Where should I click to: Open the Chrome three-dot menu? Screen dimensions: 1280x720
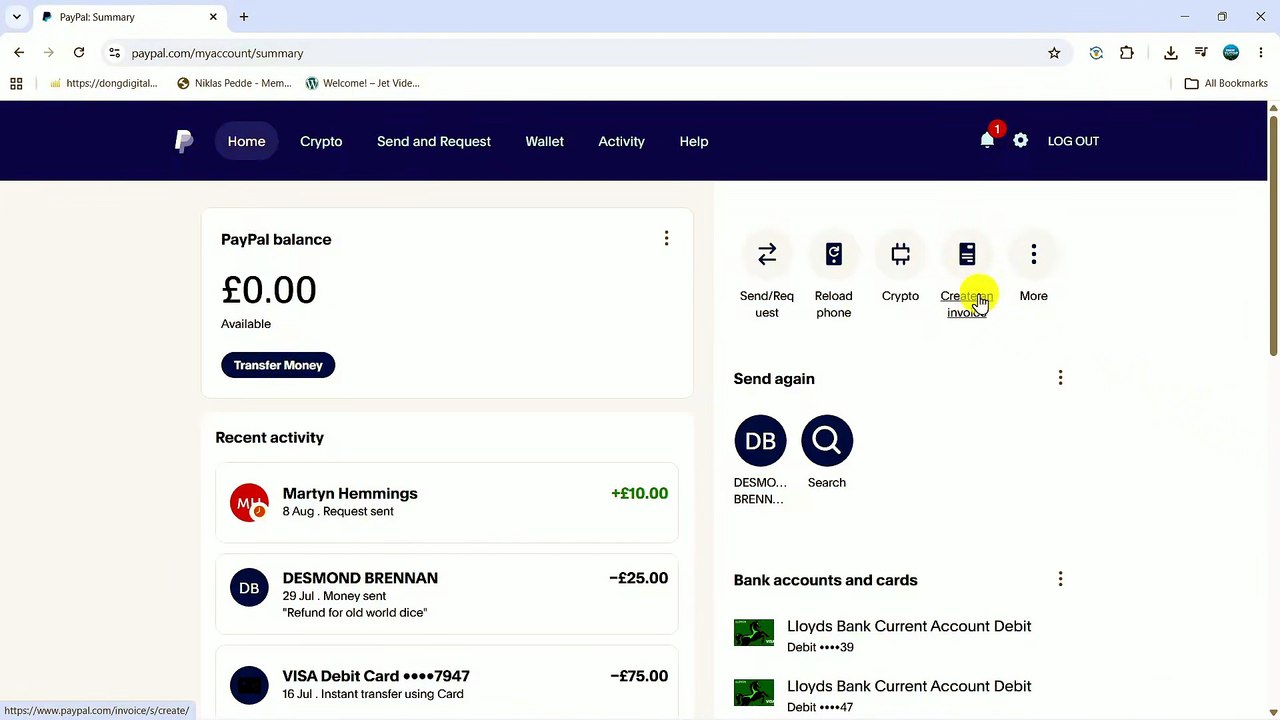tap(1261, 53)
